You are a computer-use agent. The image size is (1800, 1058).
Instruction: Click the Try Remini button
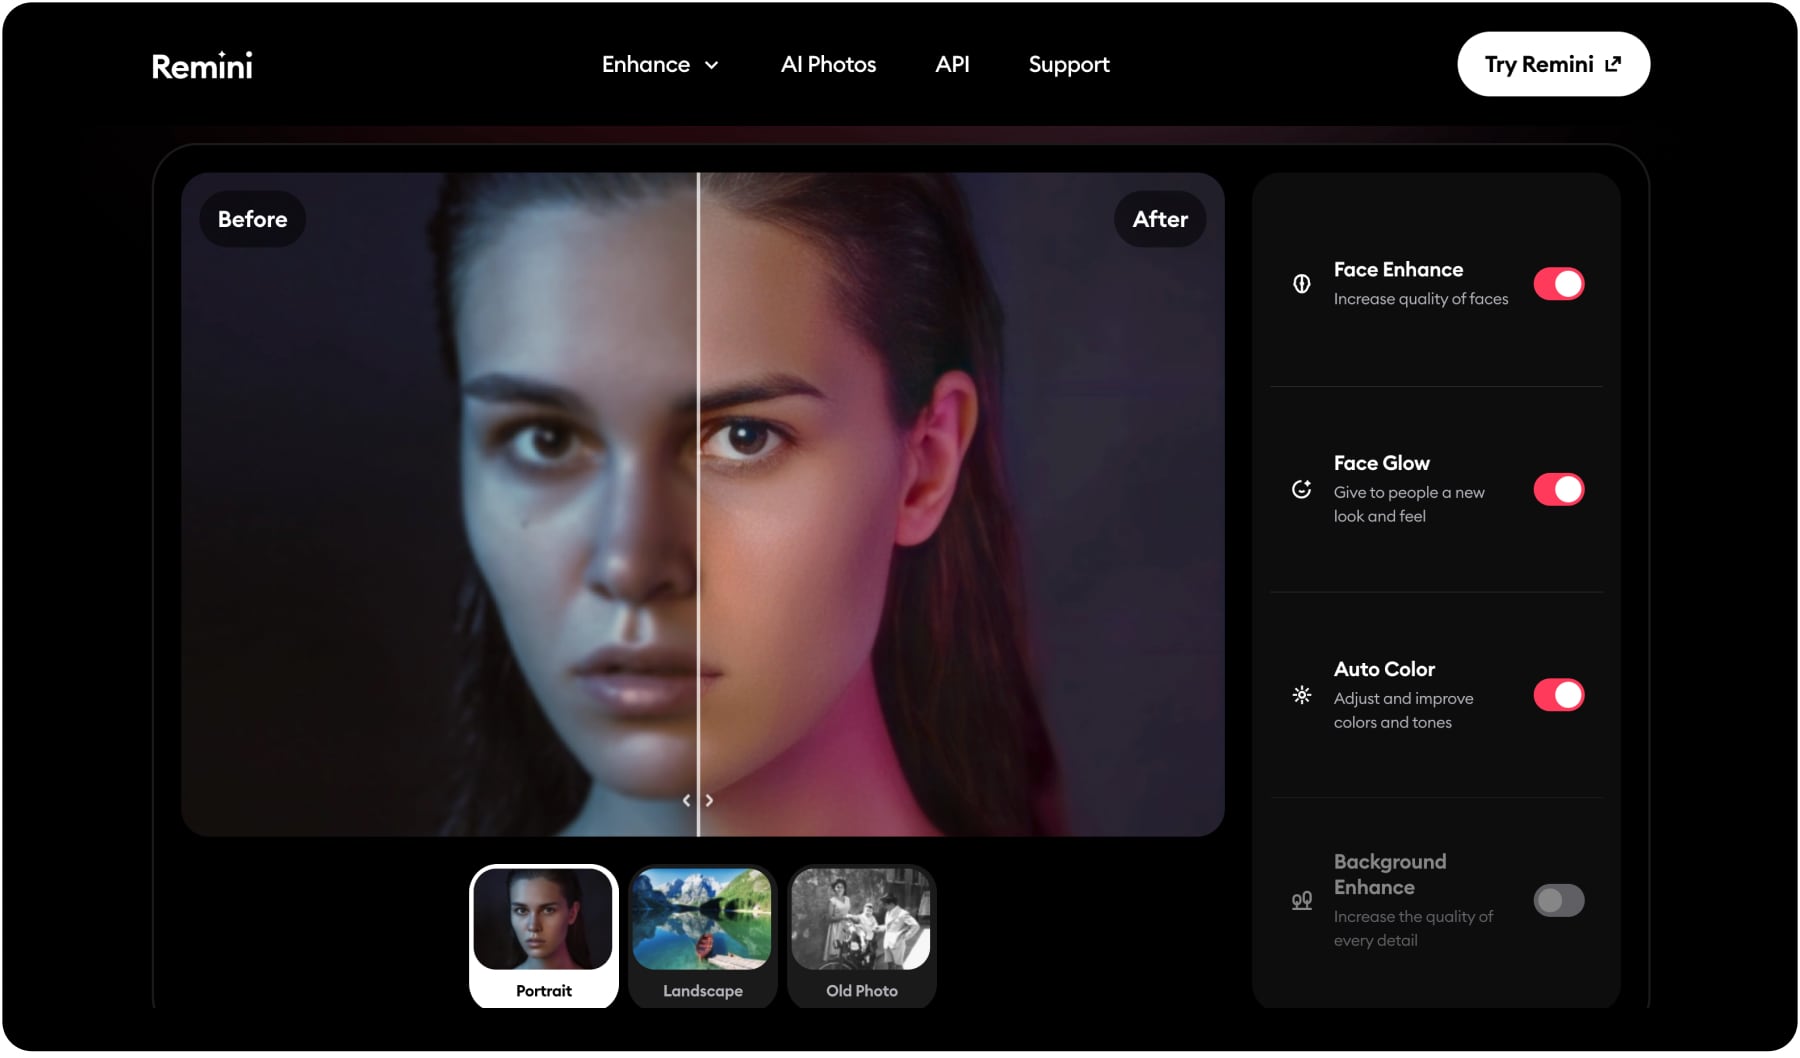1553,63
